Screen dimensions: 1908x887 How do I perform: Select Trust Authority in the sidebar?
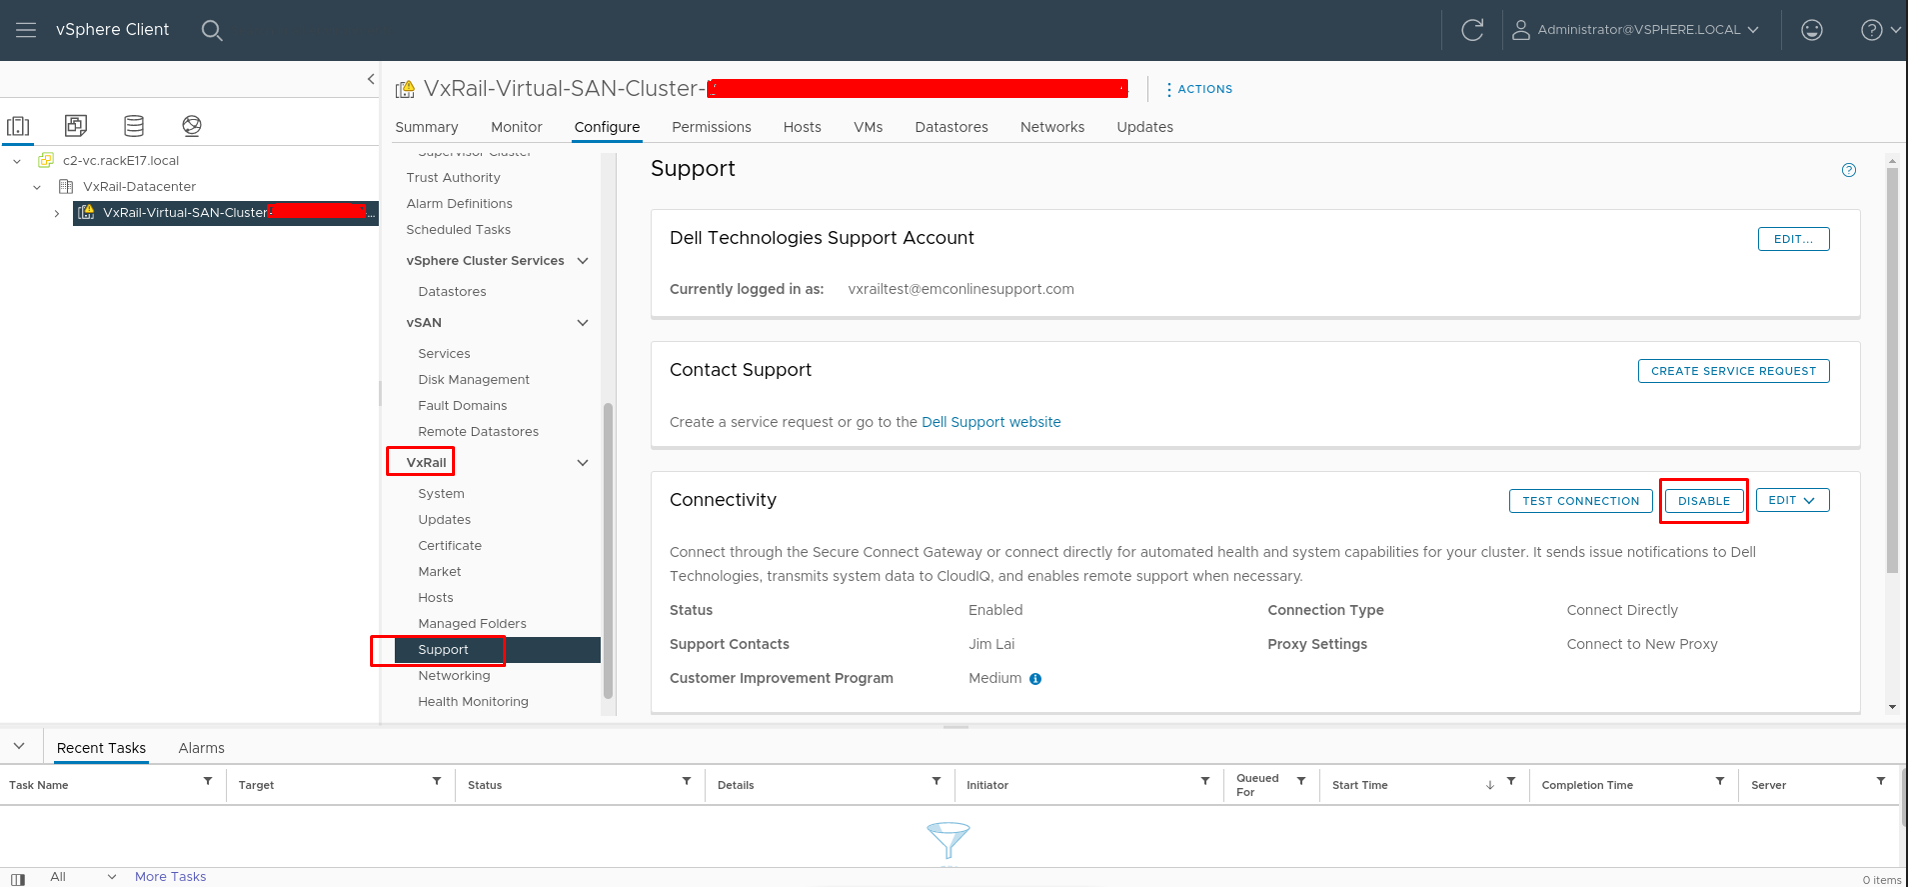(453, 178)
